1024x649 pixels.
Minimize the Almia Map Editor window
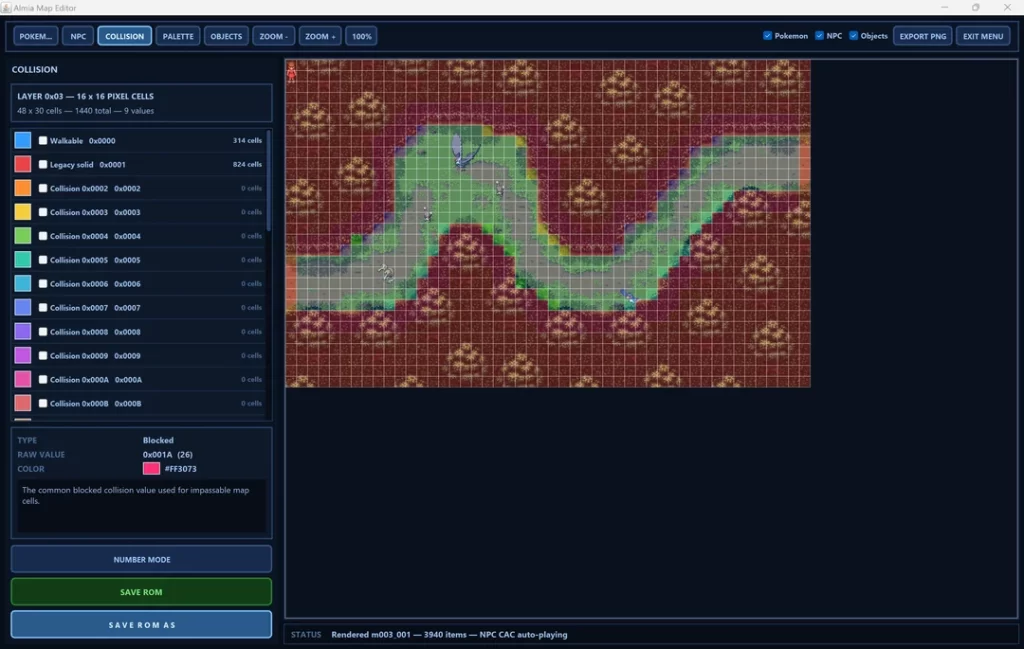coord(944,7)
